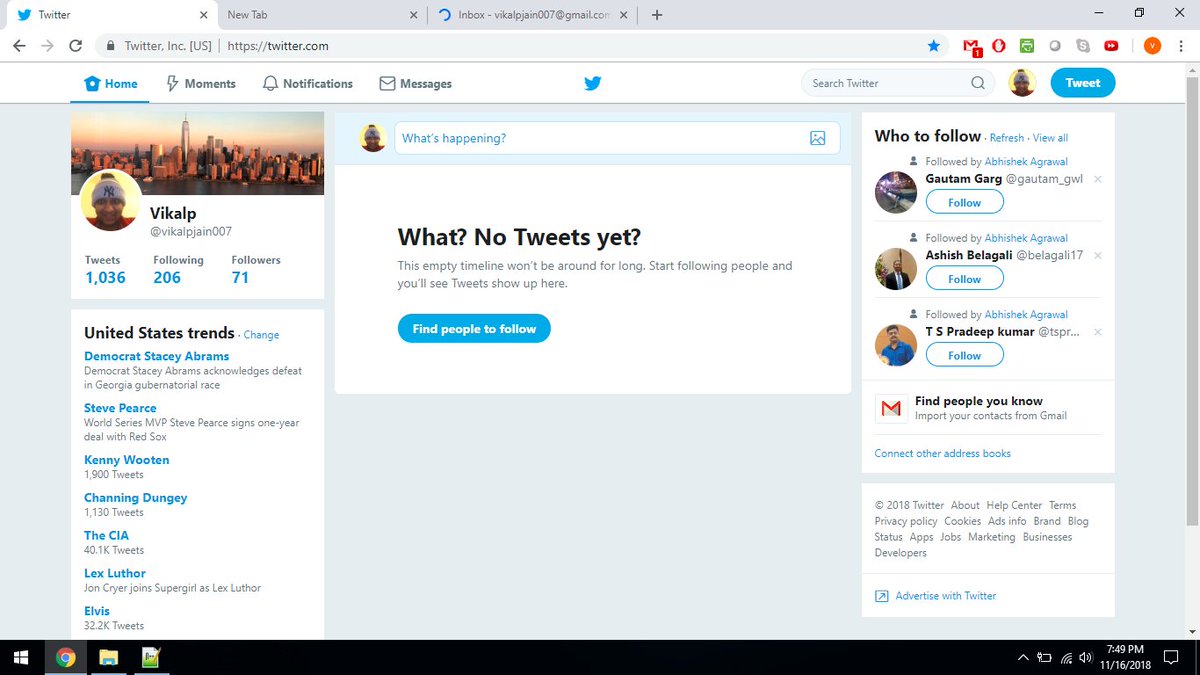
Task: Show hidden tray icons chevron
Action: pyautogui.click(x=1022, y=657)
